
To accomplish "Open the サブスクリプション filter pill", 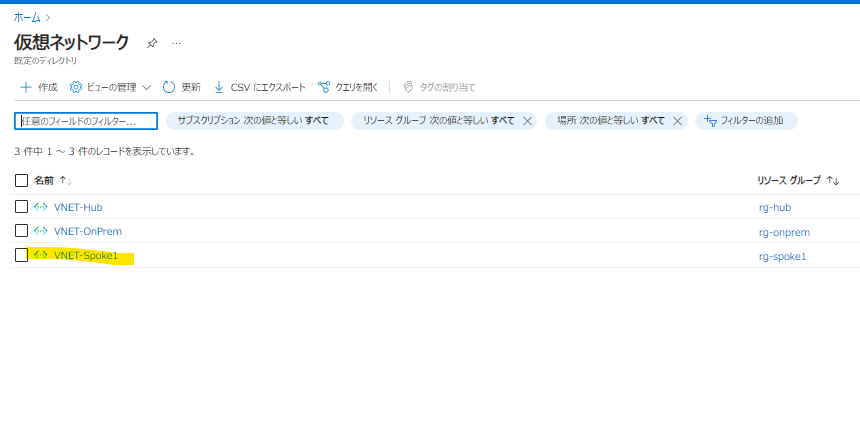I will (x=254, y=121).
